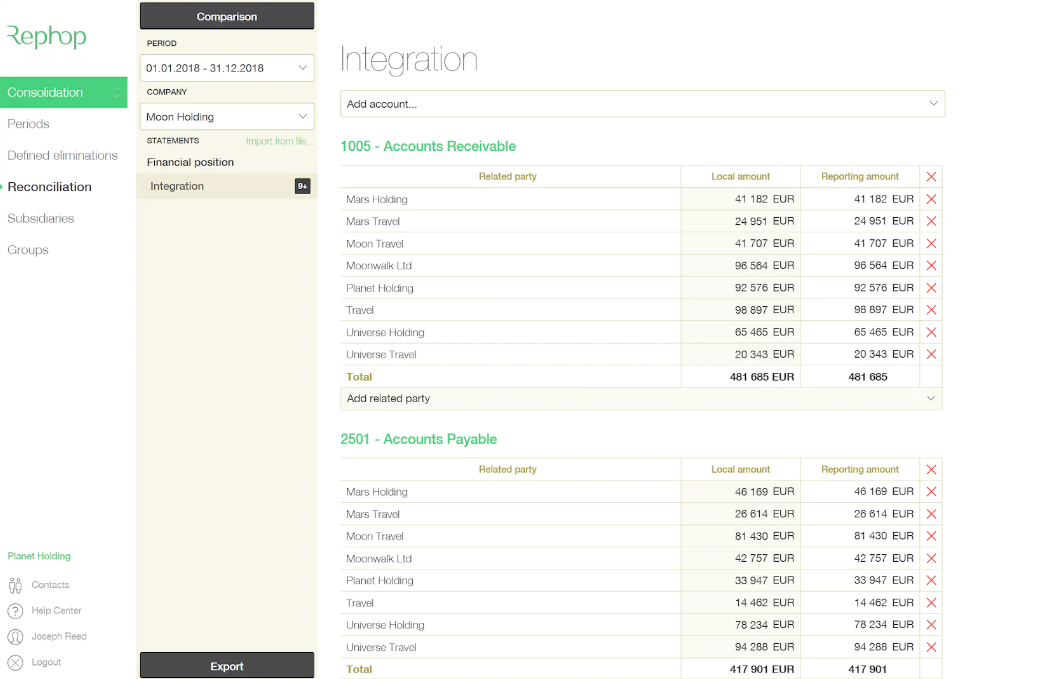Image resolution: width=1054 pixels, height=679 pixels.
Task: Remove Universe Travel from Accounts Payable
Action: [930, 647]
